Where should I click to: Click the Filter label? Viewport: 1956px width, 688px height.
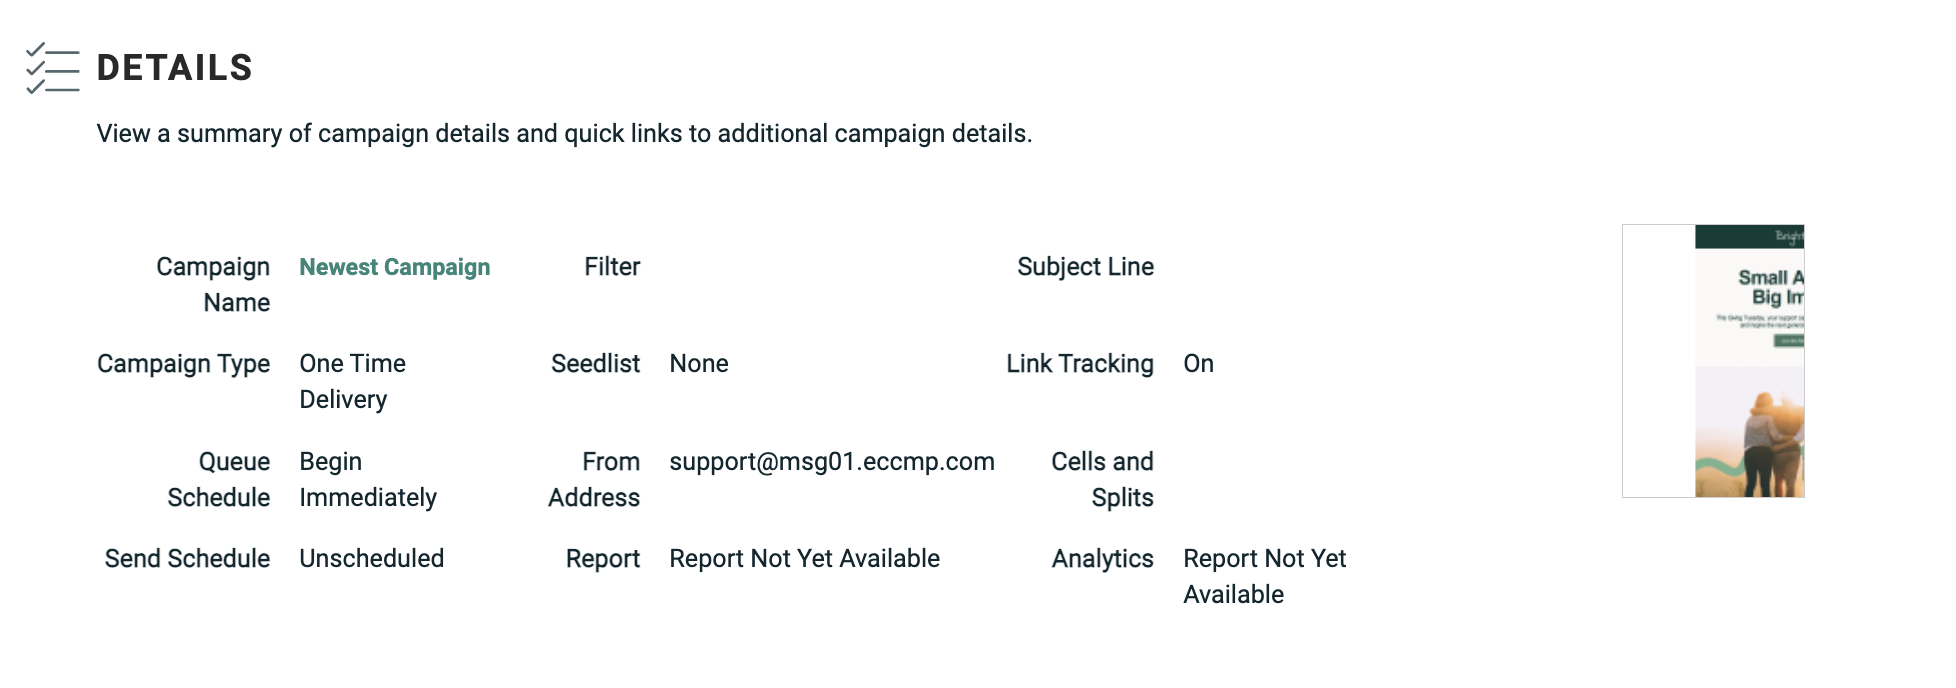[x=612, y=267]
